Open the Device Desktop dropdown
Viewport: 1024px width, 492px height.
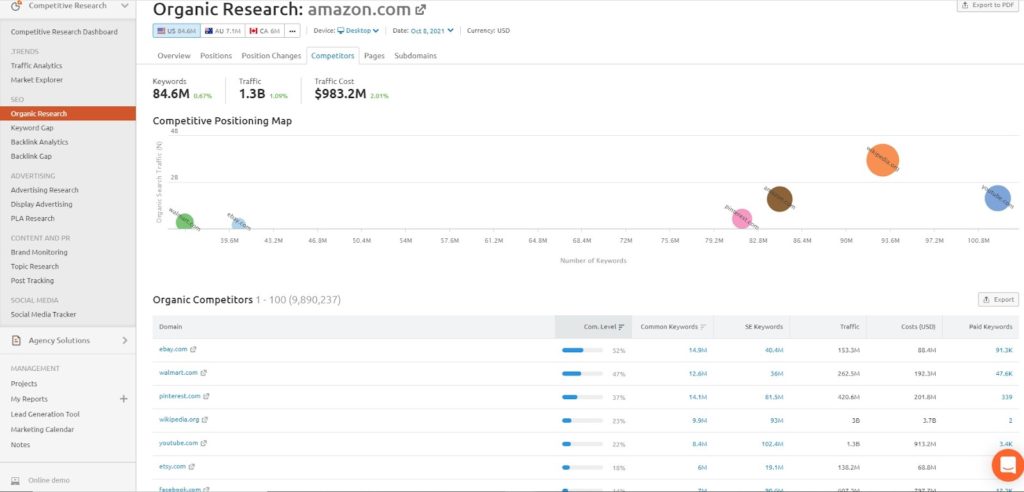pyautogui.click(x=358, y=31)
